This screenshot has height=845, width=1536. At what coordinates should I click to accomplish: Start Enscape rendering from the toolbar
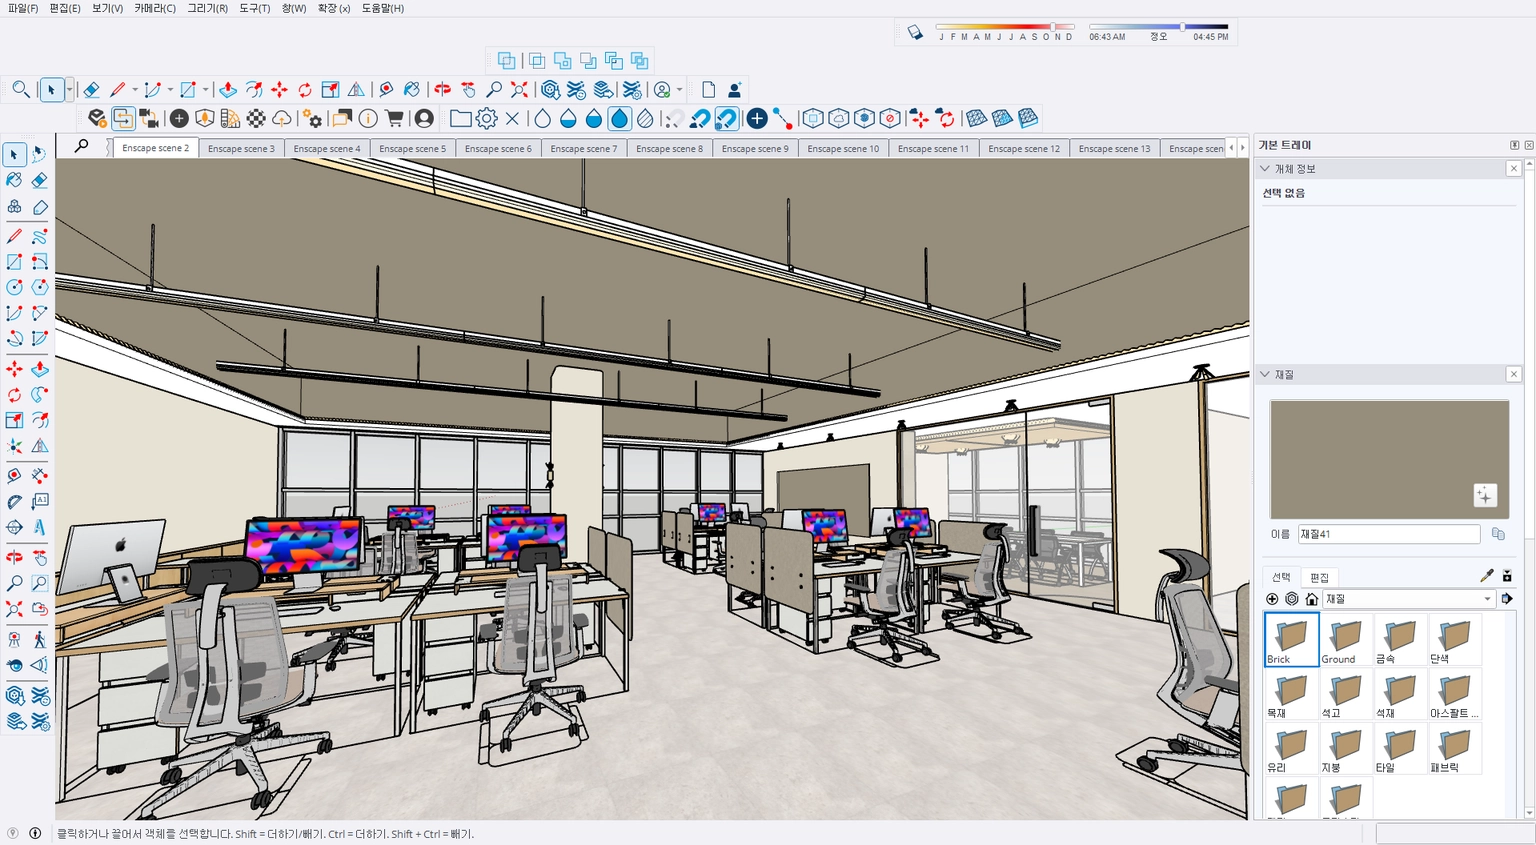[97, 118]
